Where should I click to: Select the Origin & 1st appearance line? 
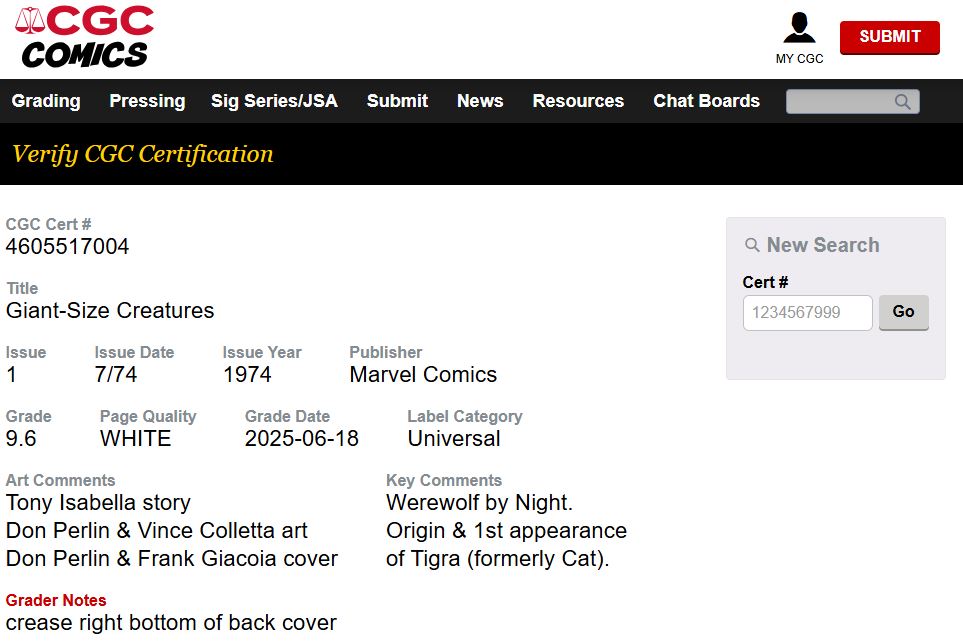506,530
